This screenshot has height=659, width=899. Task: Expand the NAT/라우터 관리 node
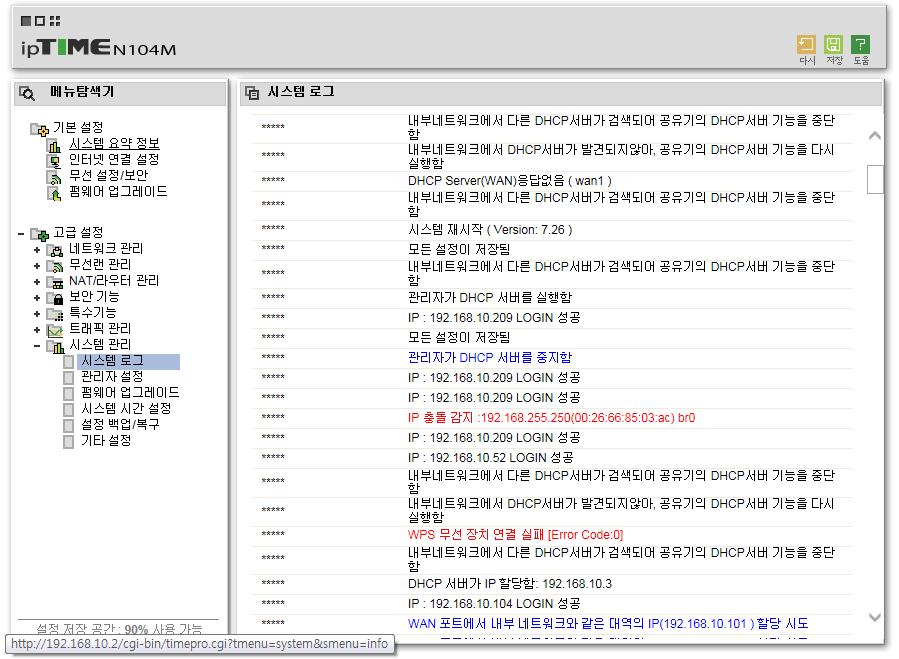click(x=37, y=283)
